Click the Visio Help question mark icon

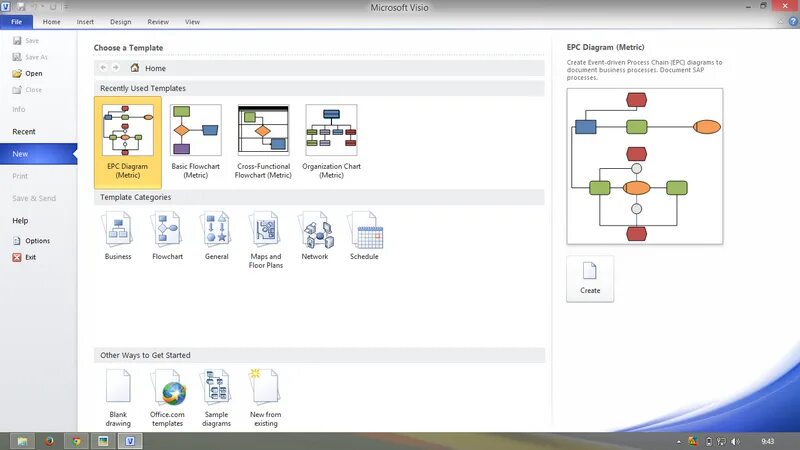[x=793, y=21]
